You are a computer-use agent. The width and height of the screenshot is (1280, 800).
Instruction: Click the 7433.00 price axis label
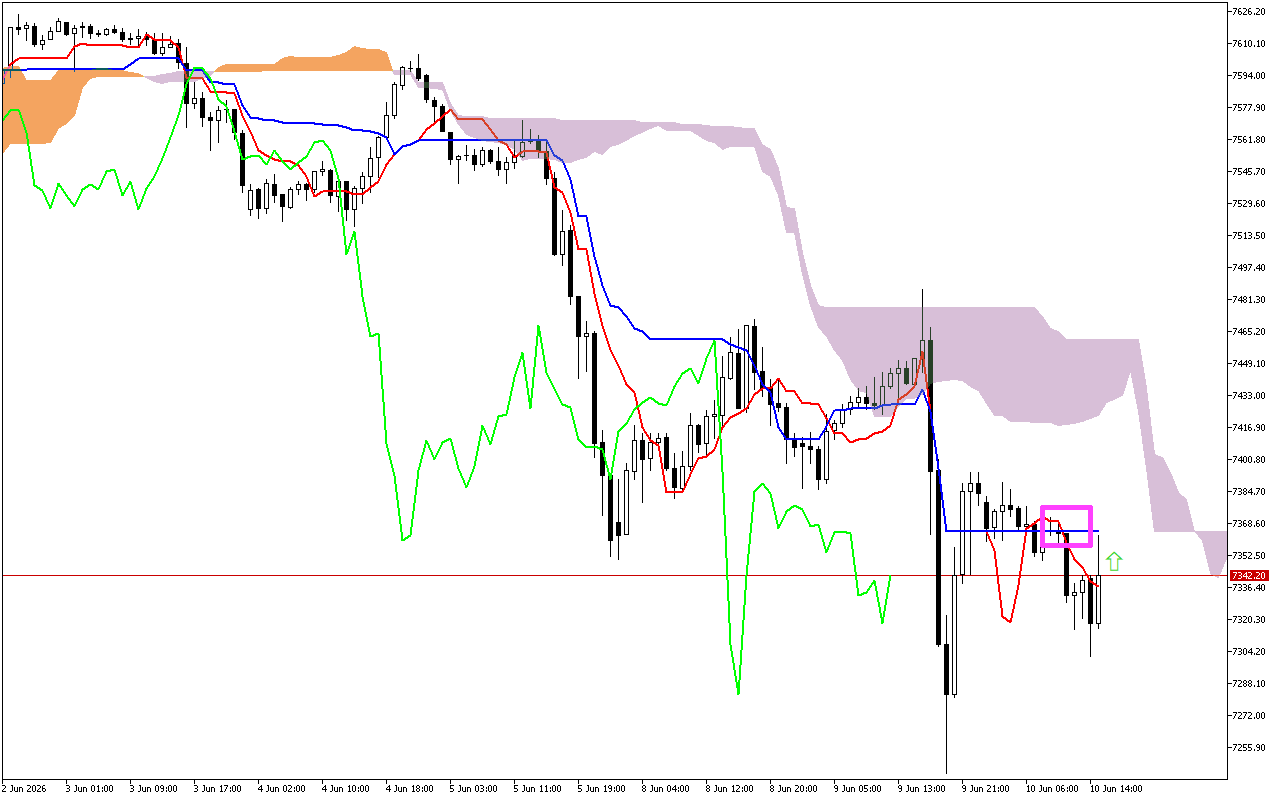1250,396
